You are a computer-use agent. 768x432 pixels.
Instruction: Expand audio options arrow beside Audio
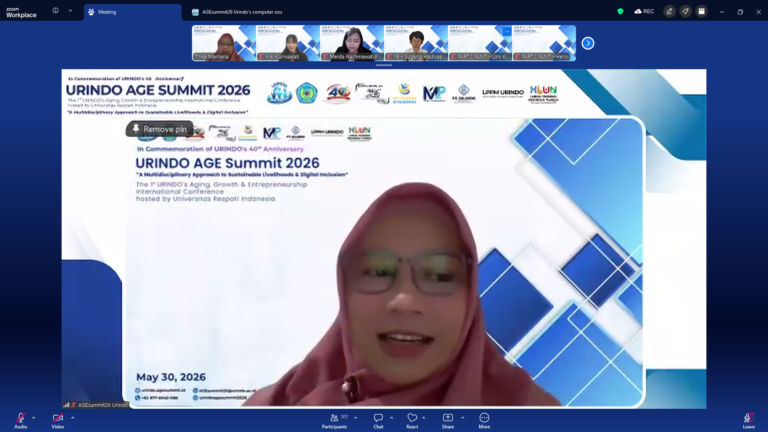[33, 418]
